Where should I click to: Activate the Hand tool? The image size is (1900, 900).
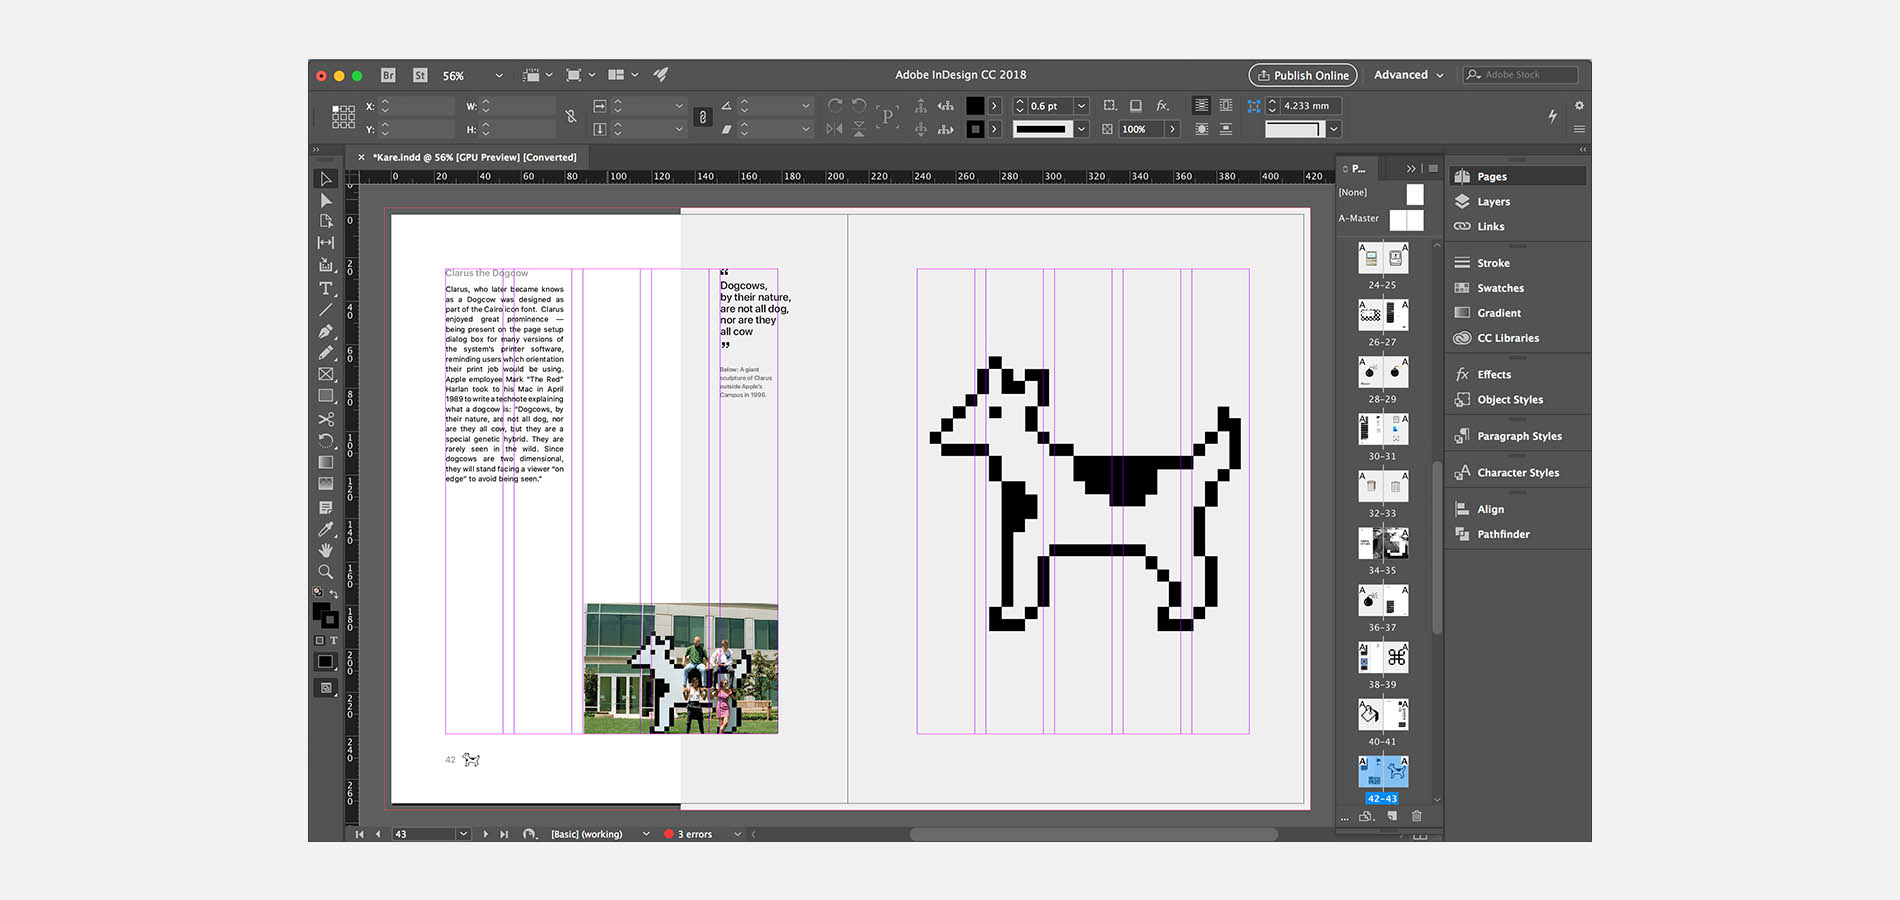326,550
